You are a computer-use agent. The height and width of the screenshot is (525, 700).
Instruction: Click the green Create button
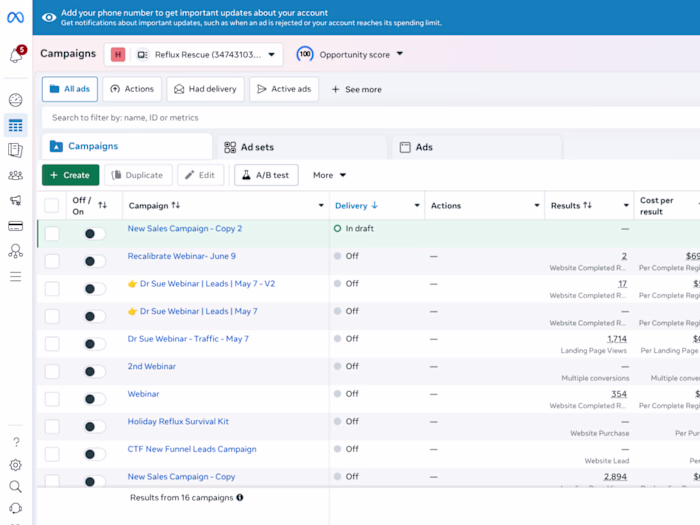click(71, 175)
